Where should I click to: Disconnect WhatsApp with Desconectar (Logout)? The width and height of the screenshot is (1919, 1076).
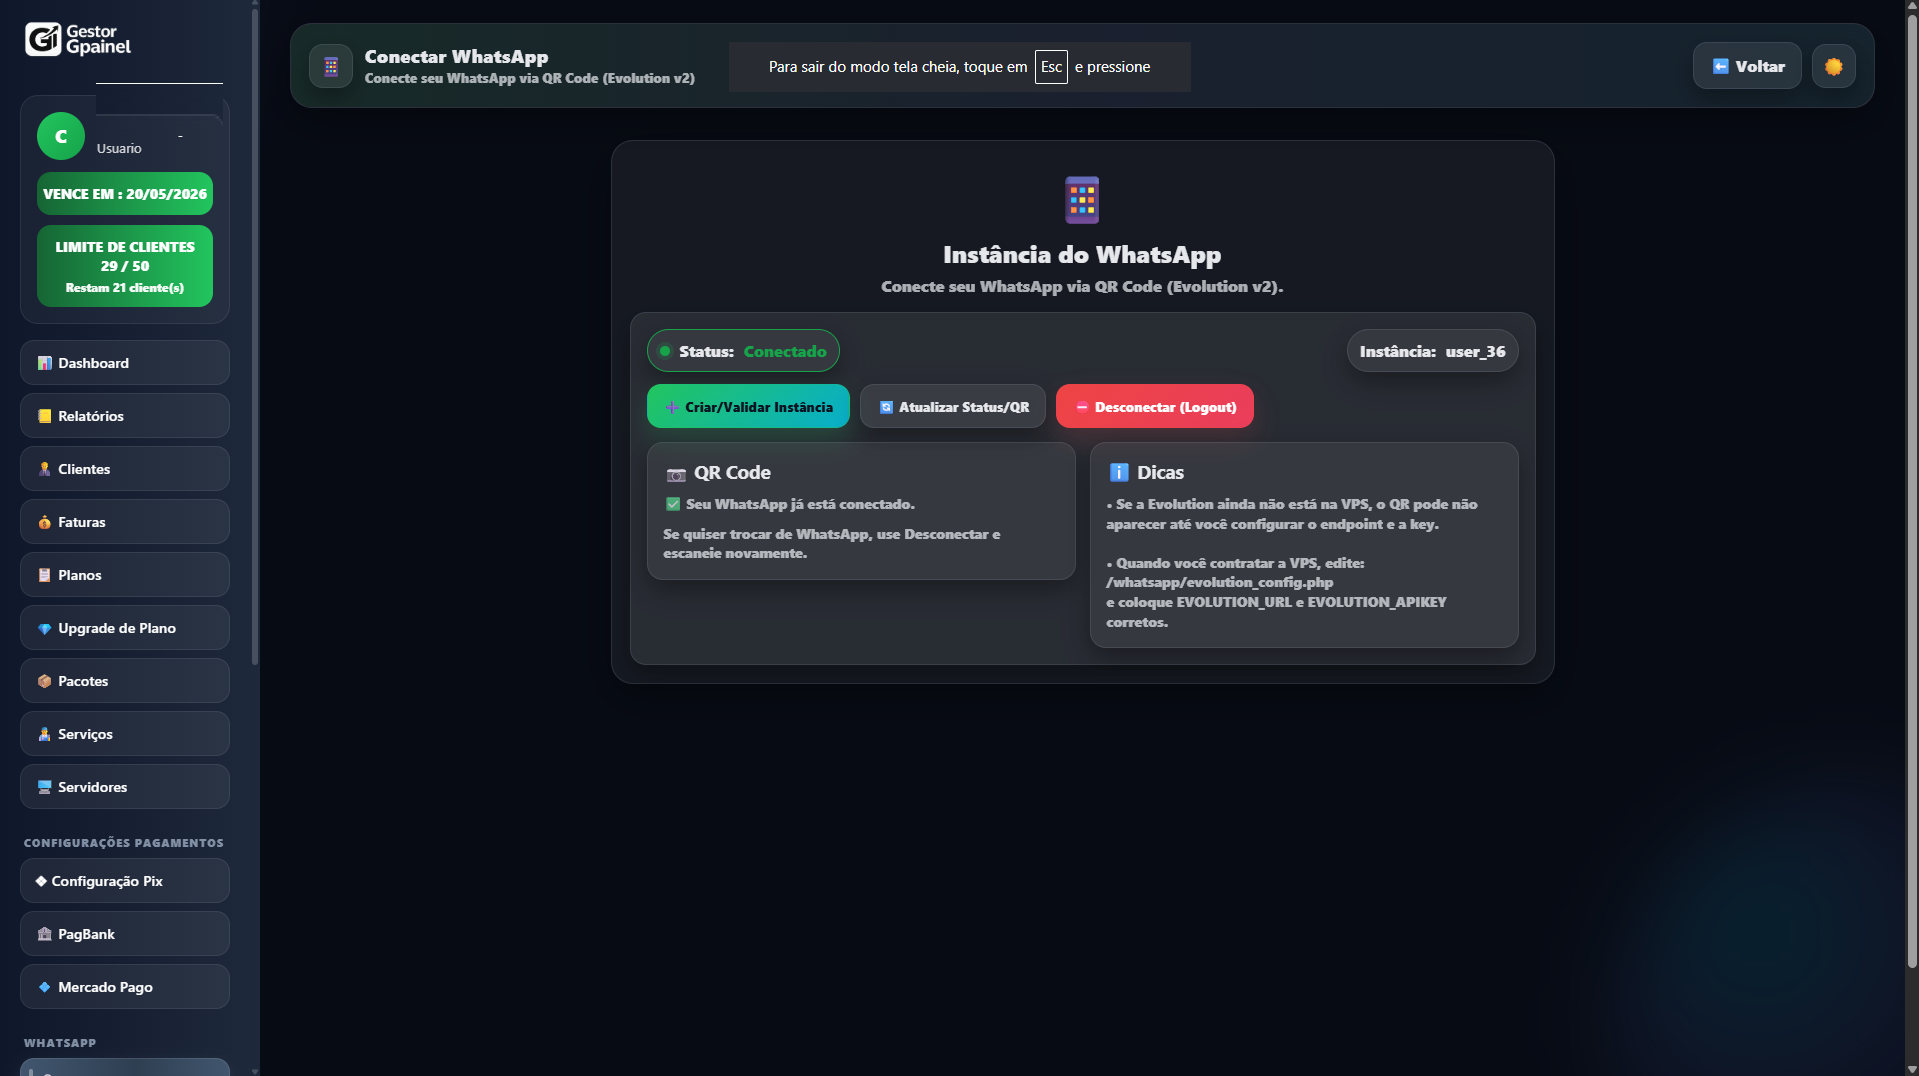[x=1154, y=406]
